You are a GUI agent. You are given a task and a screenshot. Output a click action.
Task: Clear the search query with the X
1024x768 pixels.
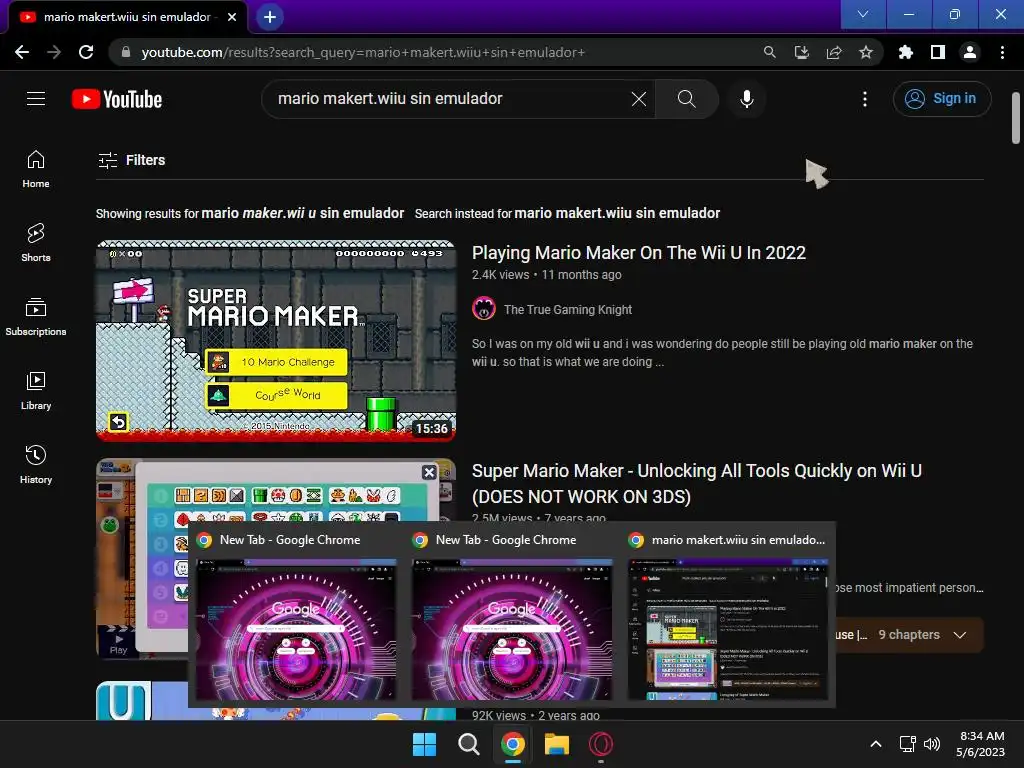(639, 99)
